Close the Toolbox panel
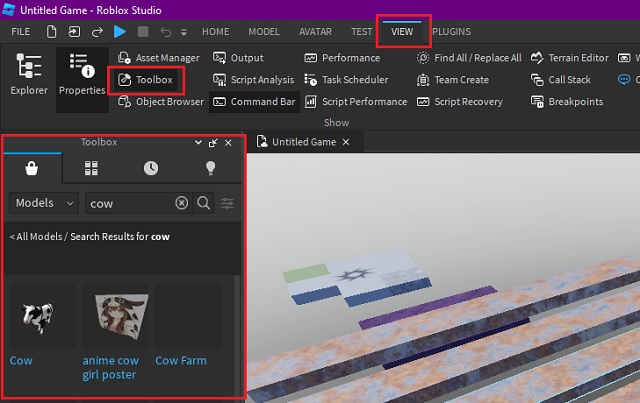 [x=228, y=142]
